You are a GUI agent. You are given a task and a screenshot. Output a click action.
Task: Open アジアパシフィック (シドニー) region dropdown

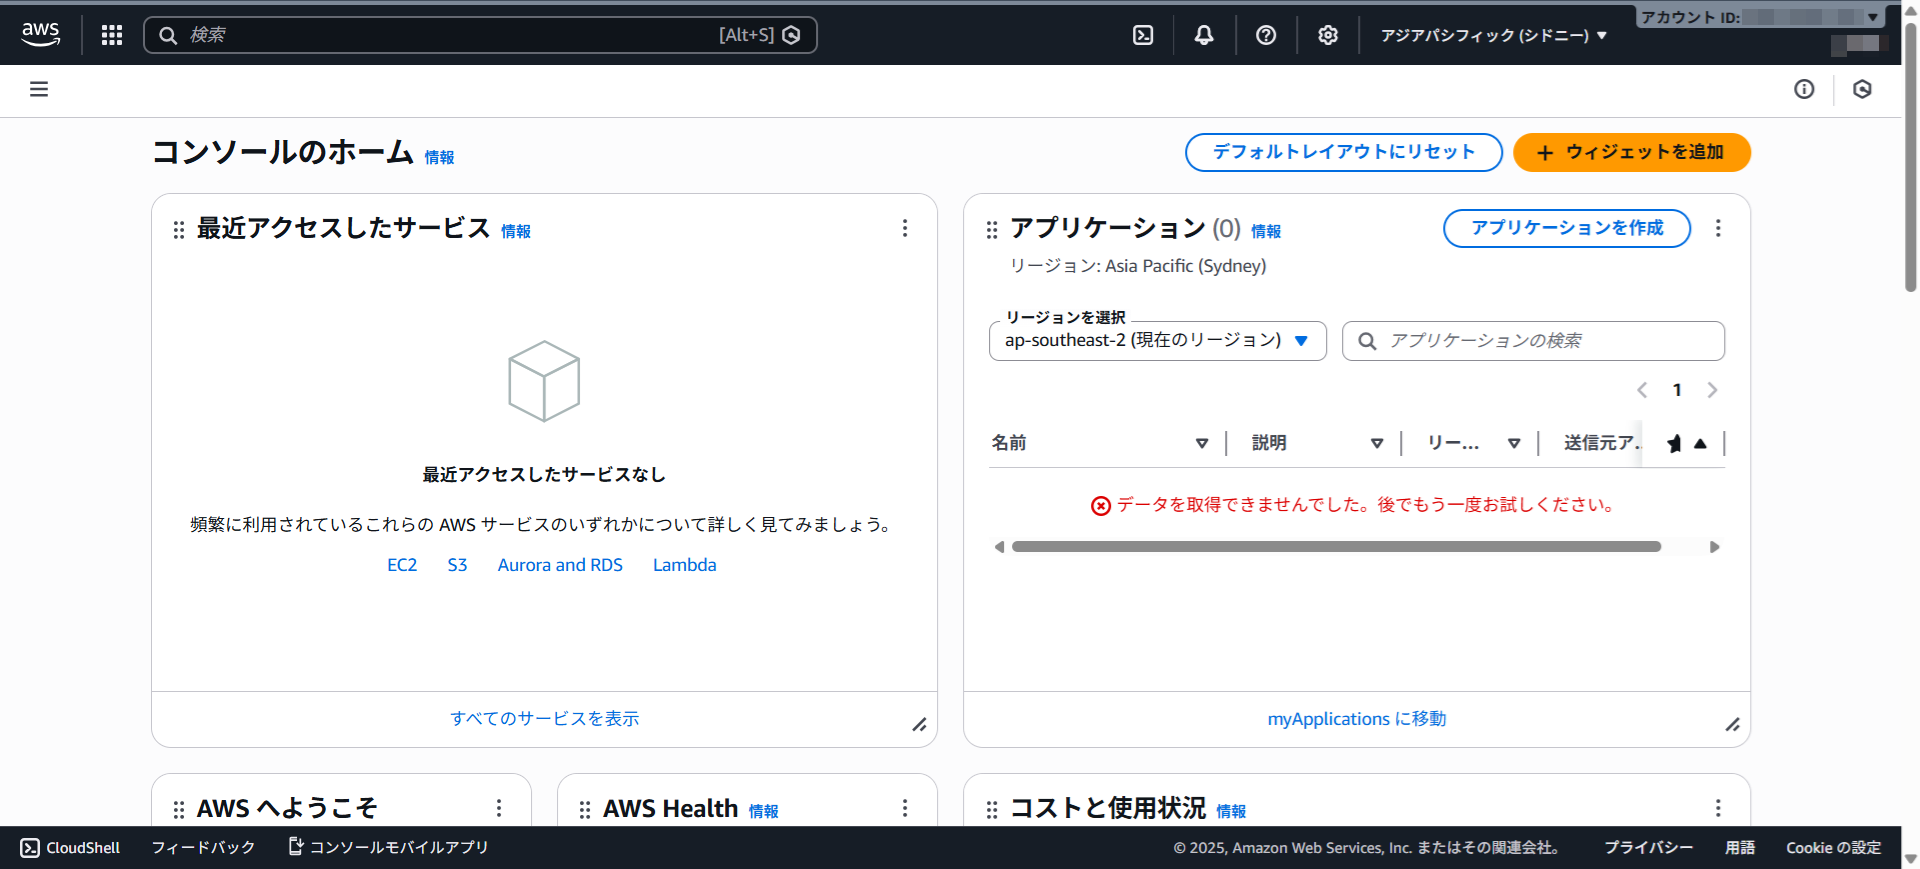[1493, 35]
